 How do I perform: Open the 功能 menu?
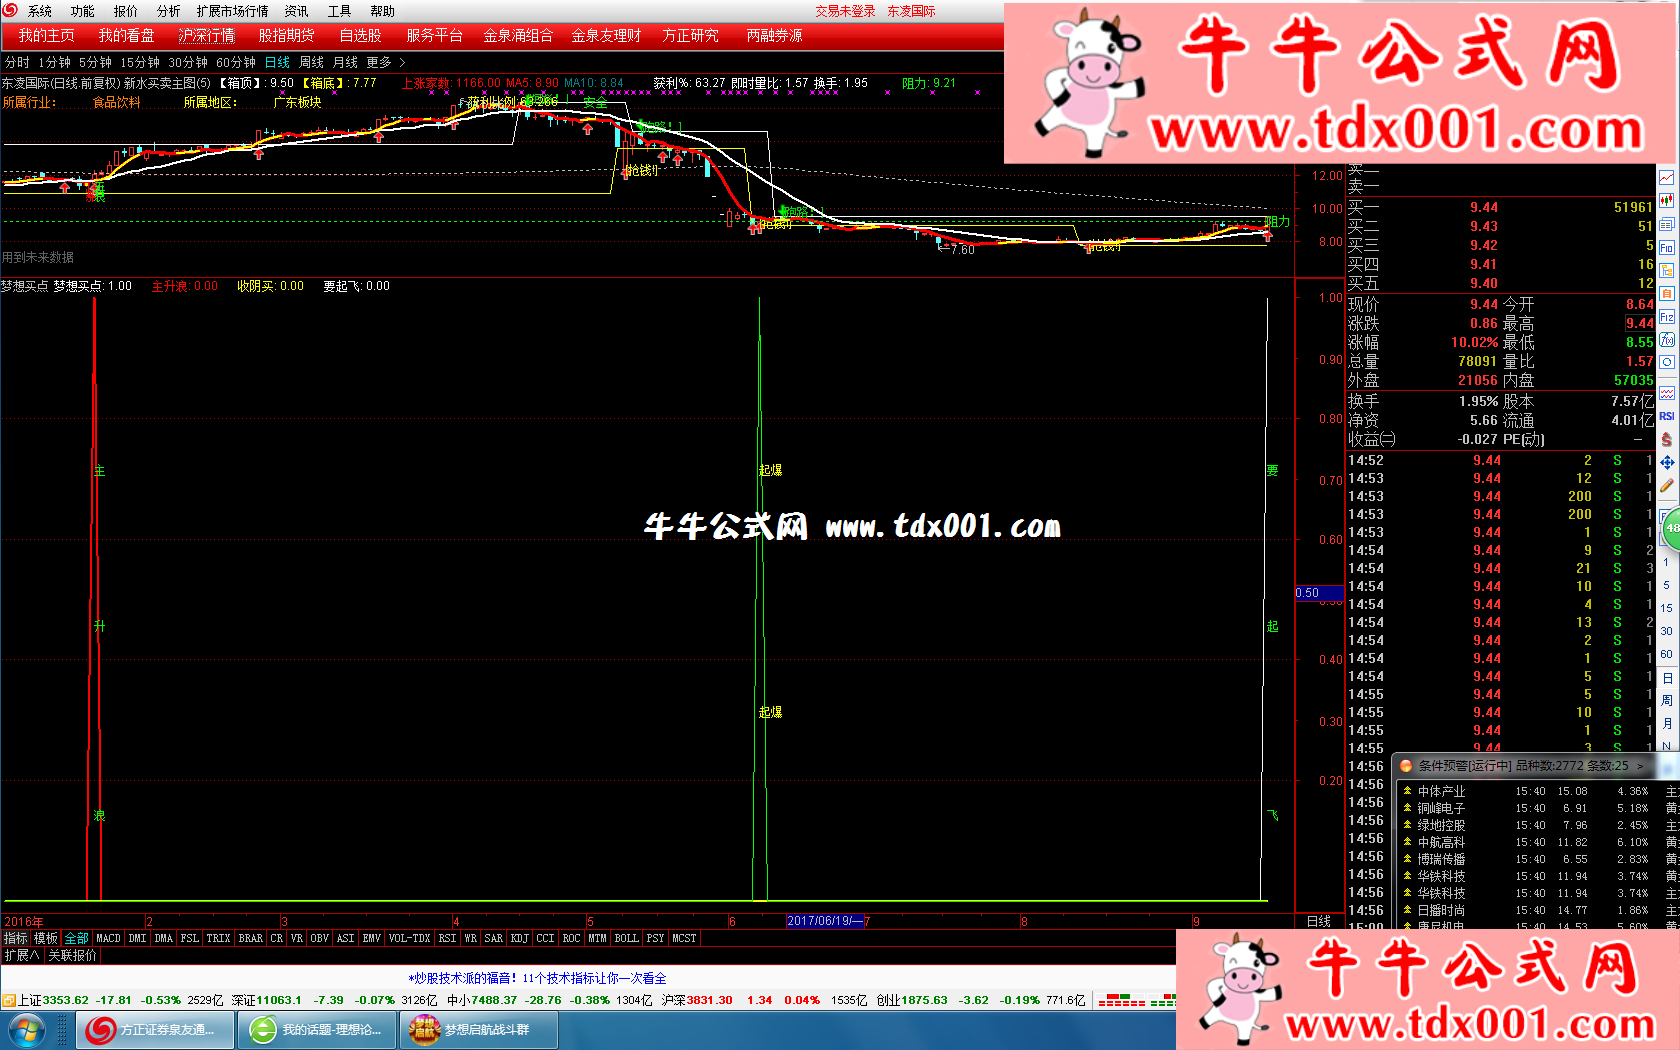point(83,11)
